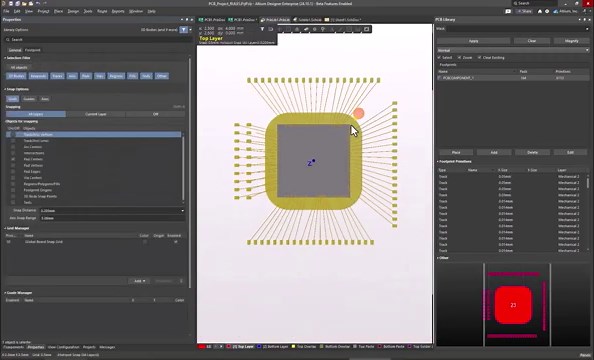Switch to the Projects panel tab

(x=89, y=347)
